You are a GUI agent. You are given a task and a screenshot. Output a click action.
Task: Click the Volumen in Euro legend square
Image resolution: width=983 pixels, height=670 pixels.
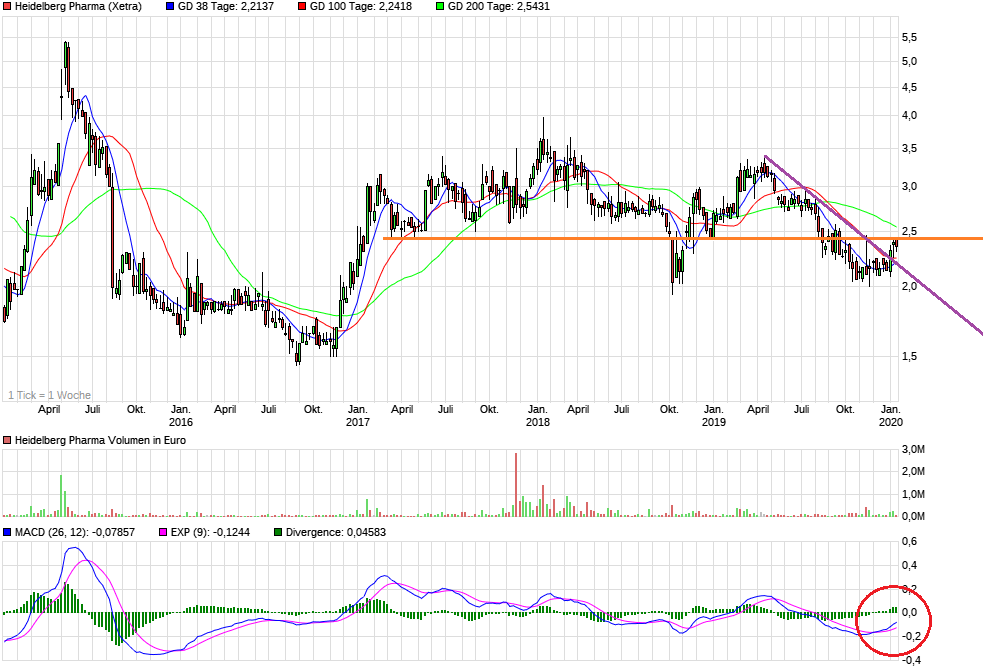pyautogui.click(x=8, y=440)
